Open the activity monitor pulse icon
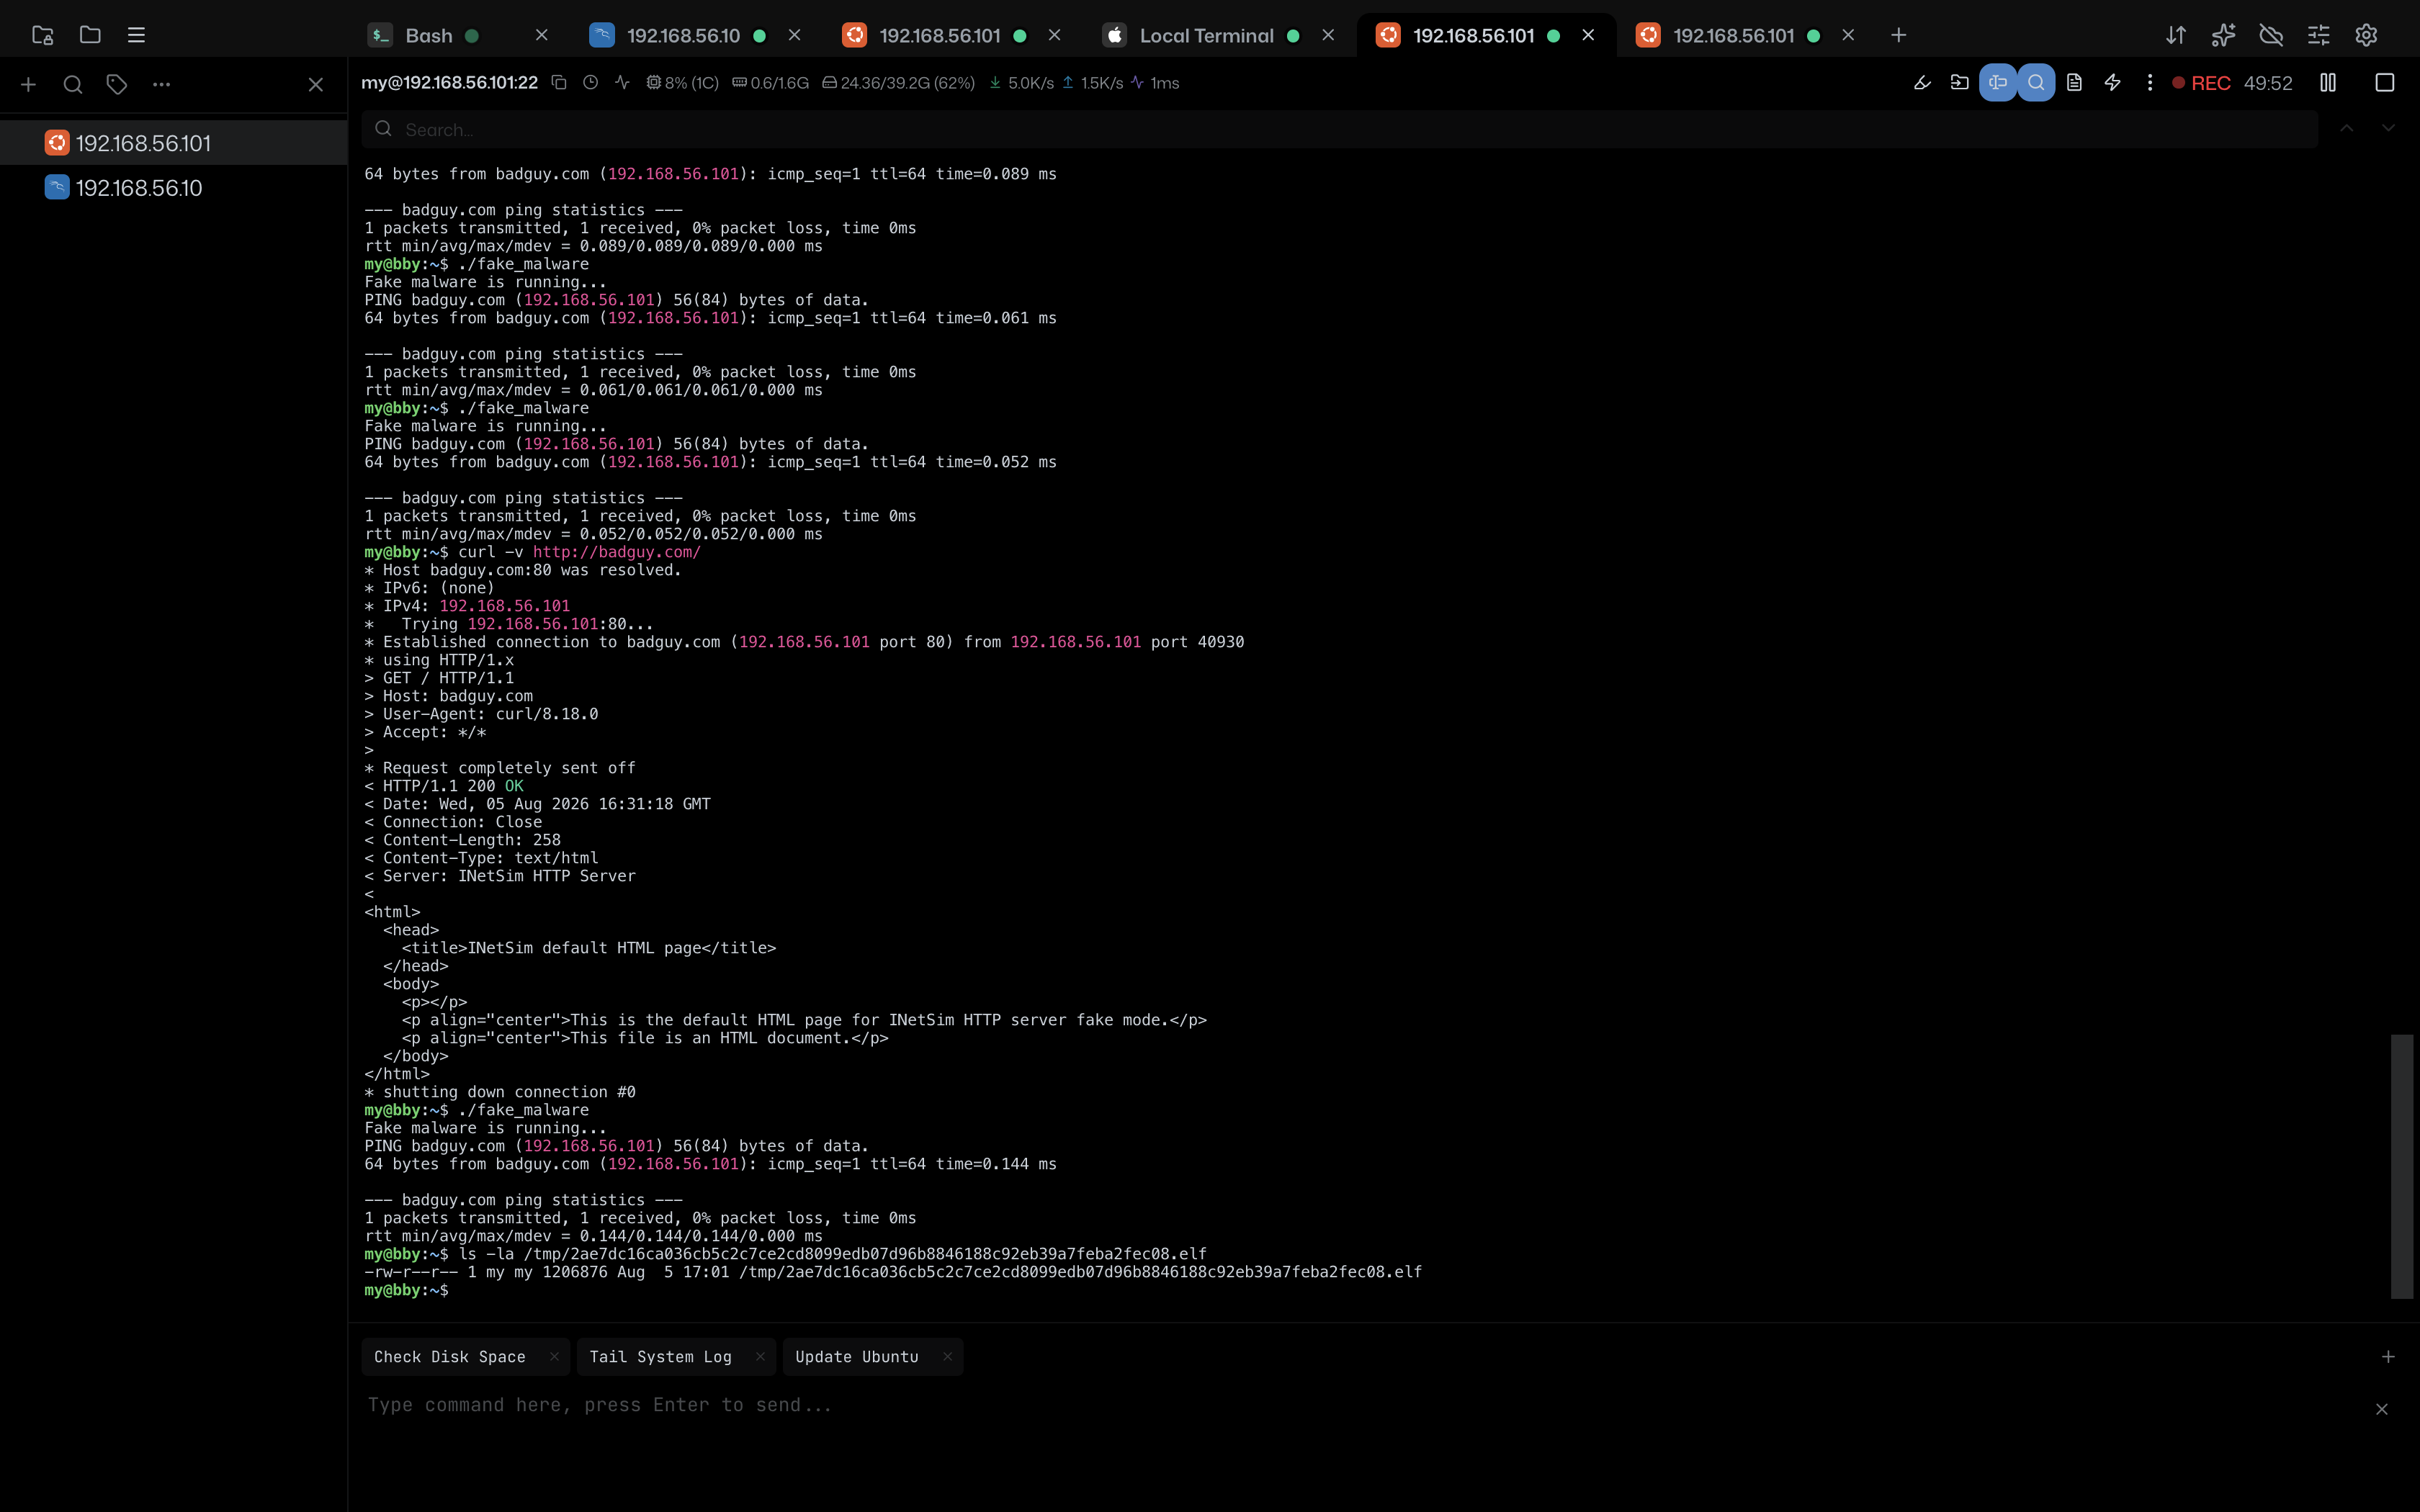This screenshot has height=1512, width=2420. 622,83
